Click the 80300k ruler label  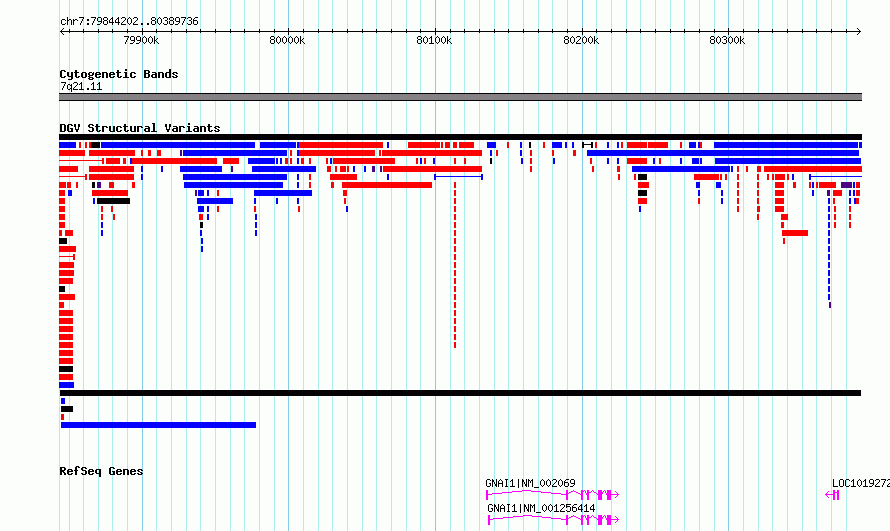pyautogui.click(x=728, y=40)
